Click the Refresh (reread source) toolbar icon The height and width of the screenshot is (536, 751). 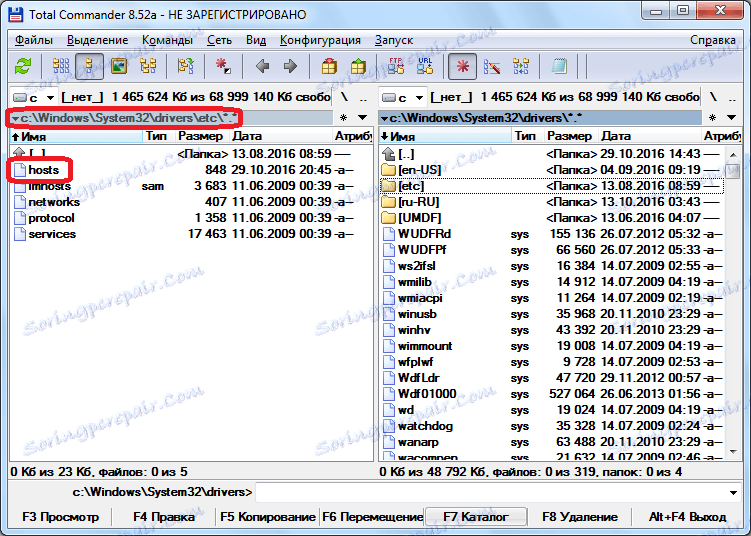23,66
